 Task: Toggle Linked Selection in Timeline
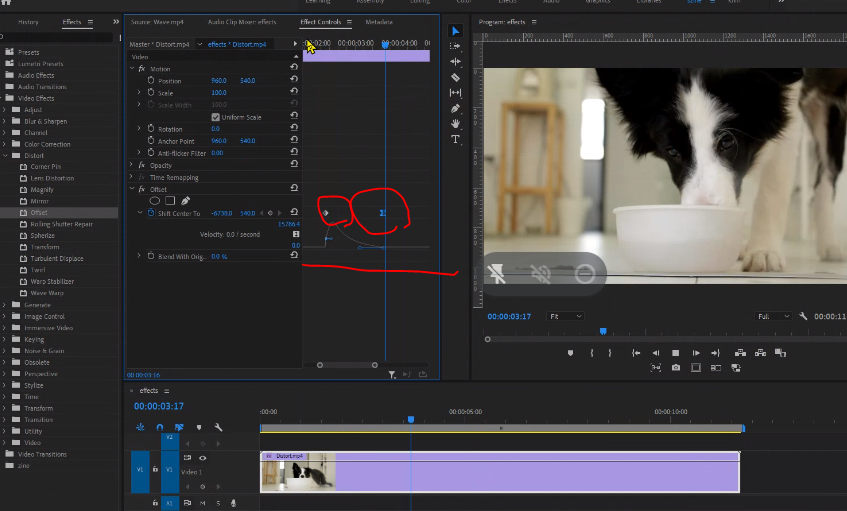pyautogui.click(x=179, y=427)
